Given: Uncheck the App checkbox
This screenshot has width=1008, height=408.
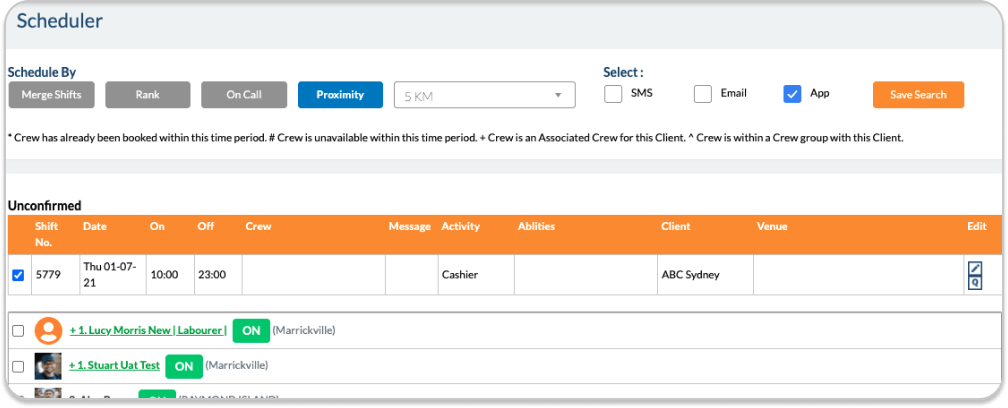Looking at the screenshot, I should point(792,94).
